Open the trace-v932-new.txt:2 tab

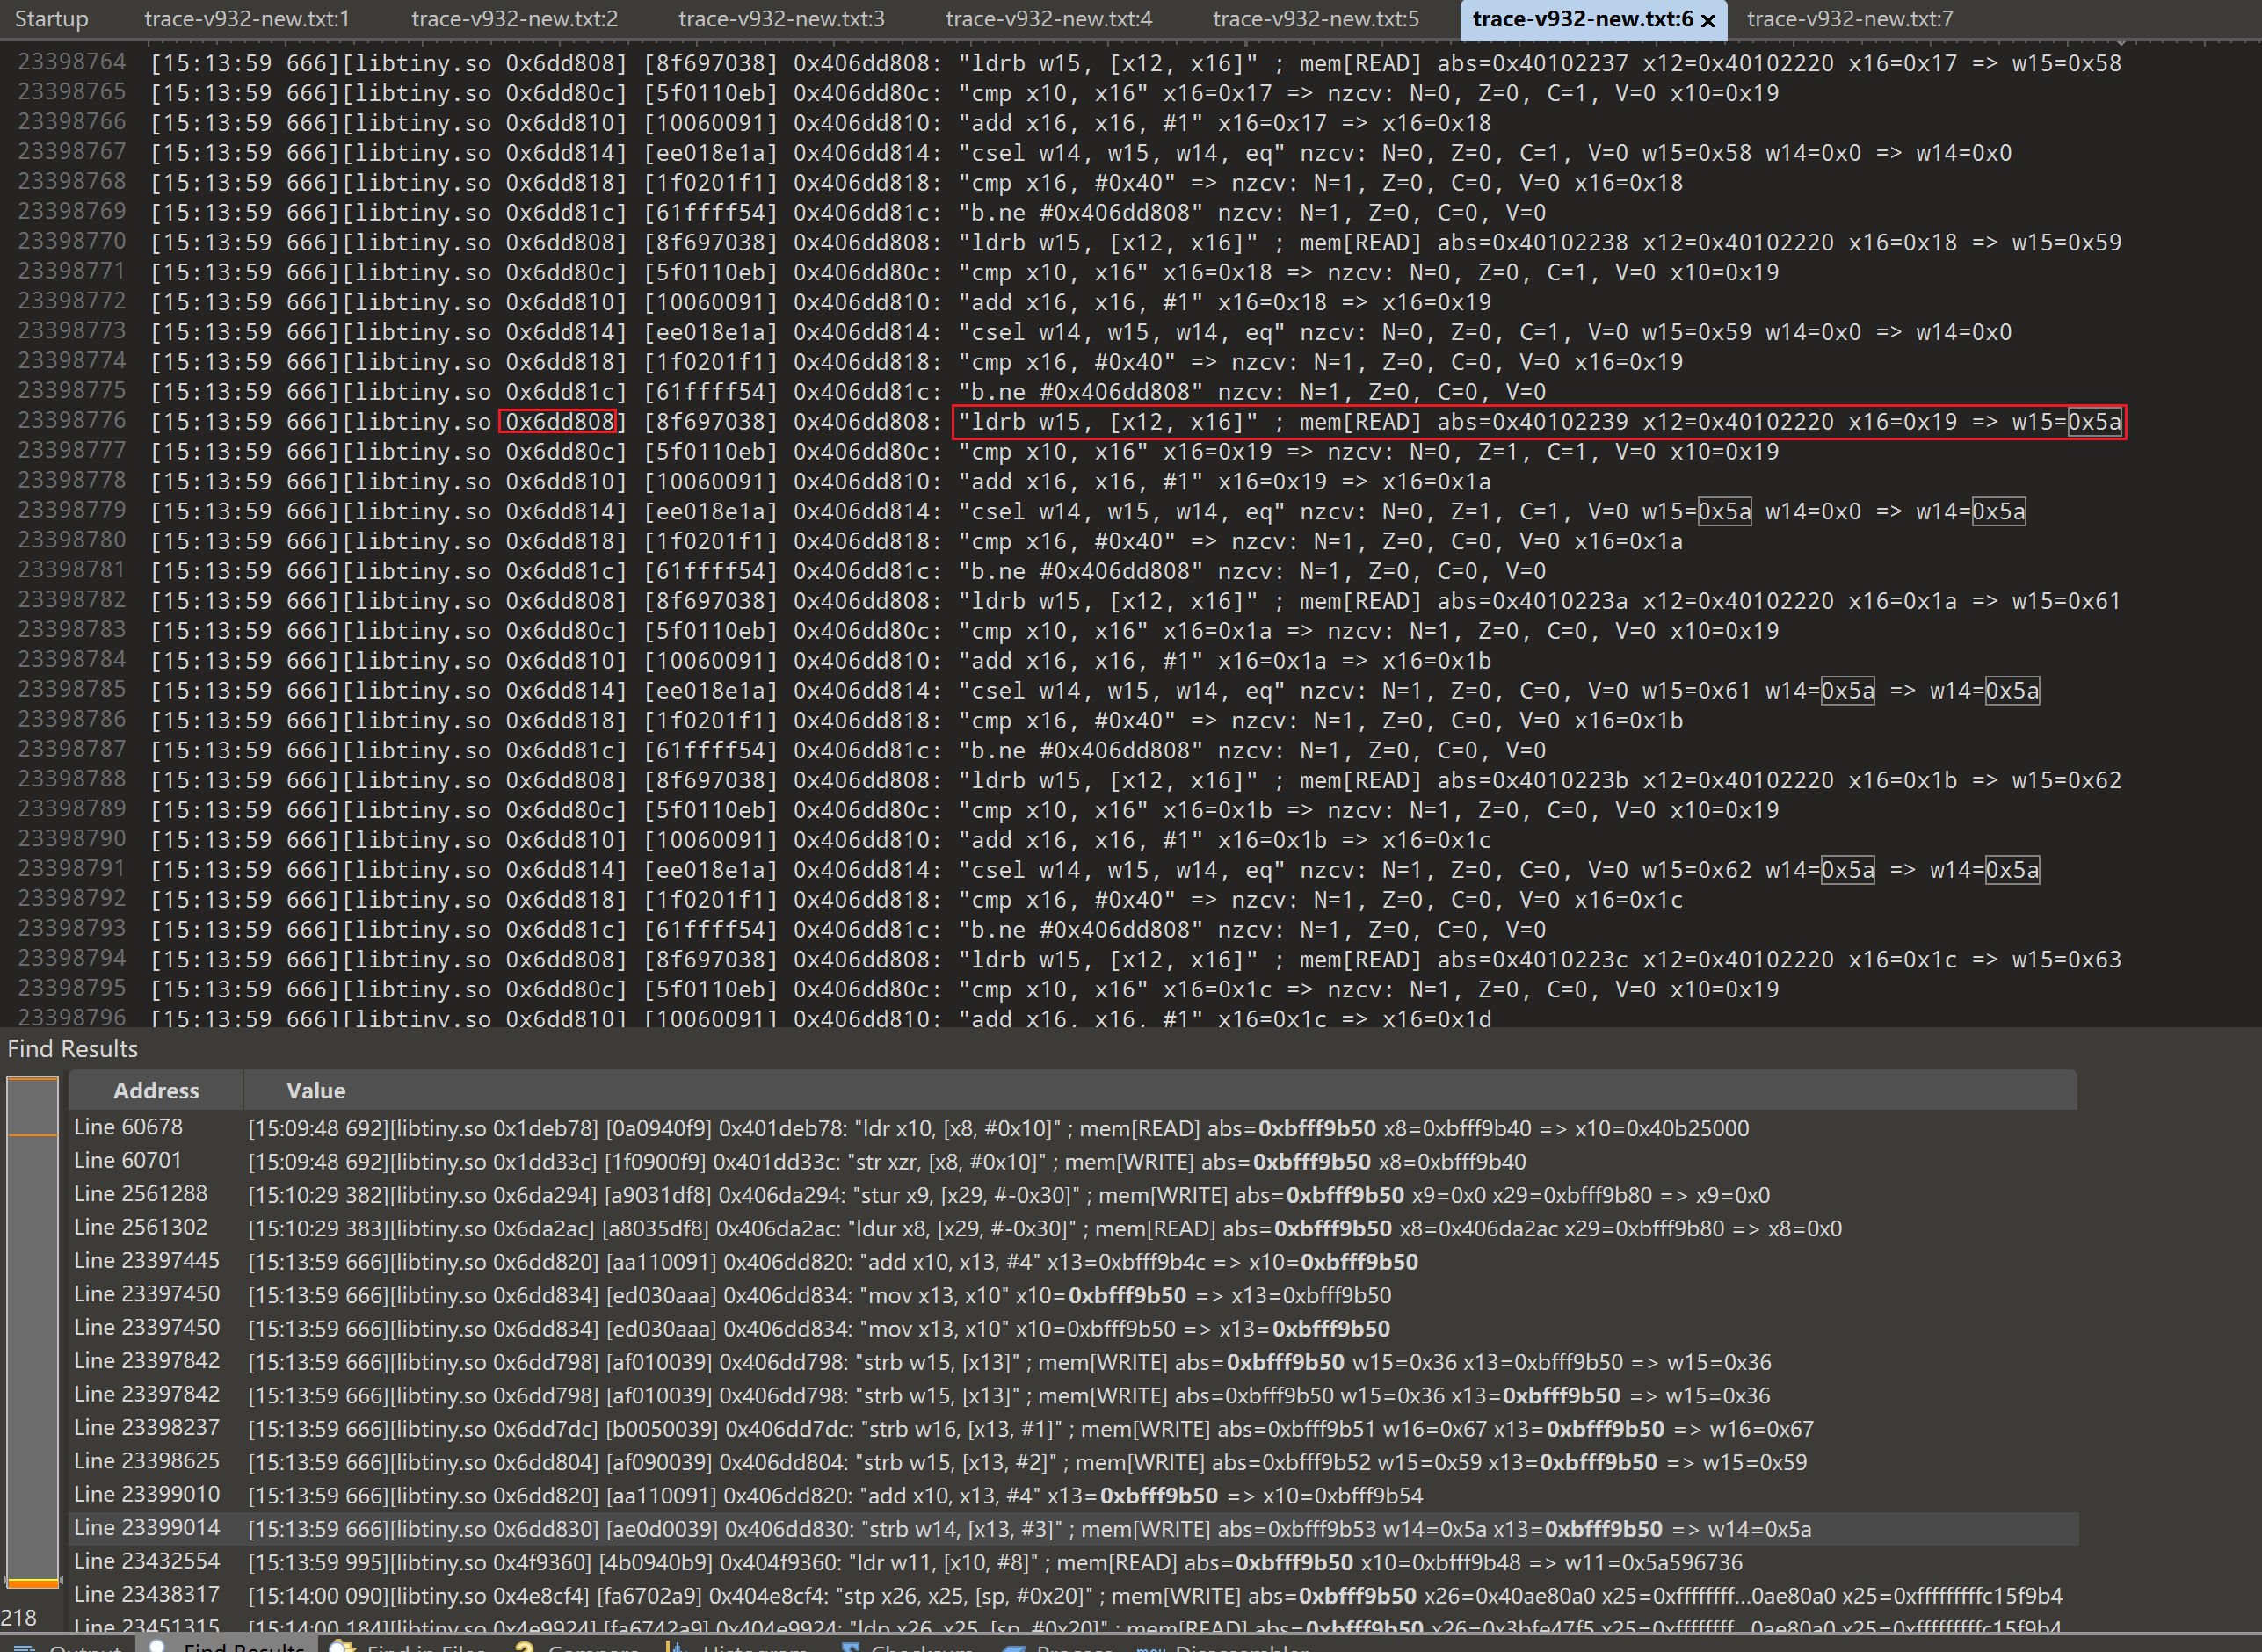(x=514, y=19)
